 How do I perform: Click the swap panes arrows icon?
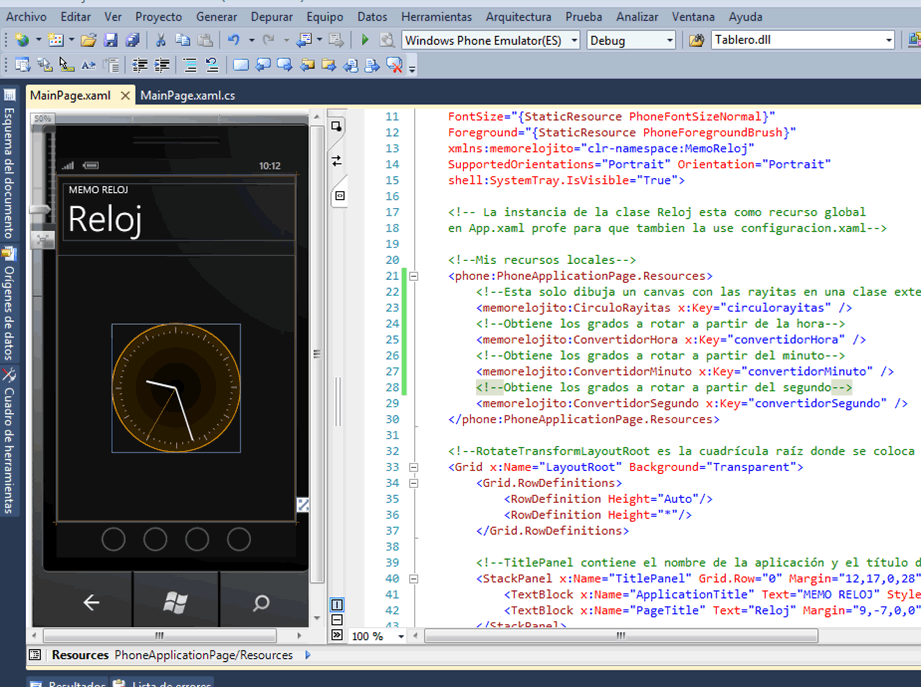337,160
